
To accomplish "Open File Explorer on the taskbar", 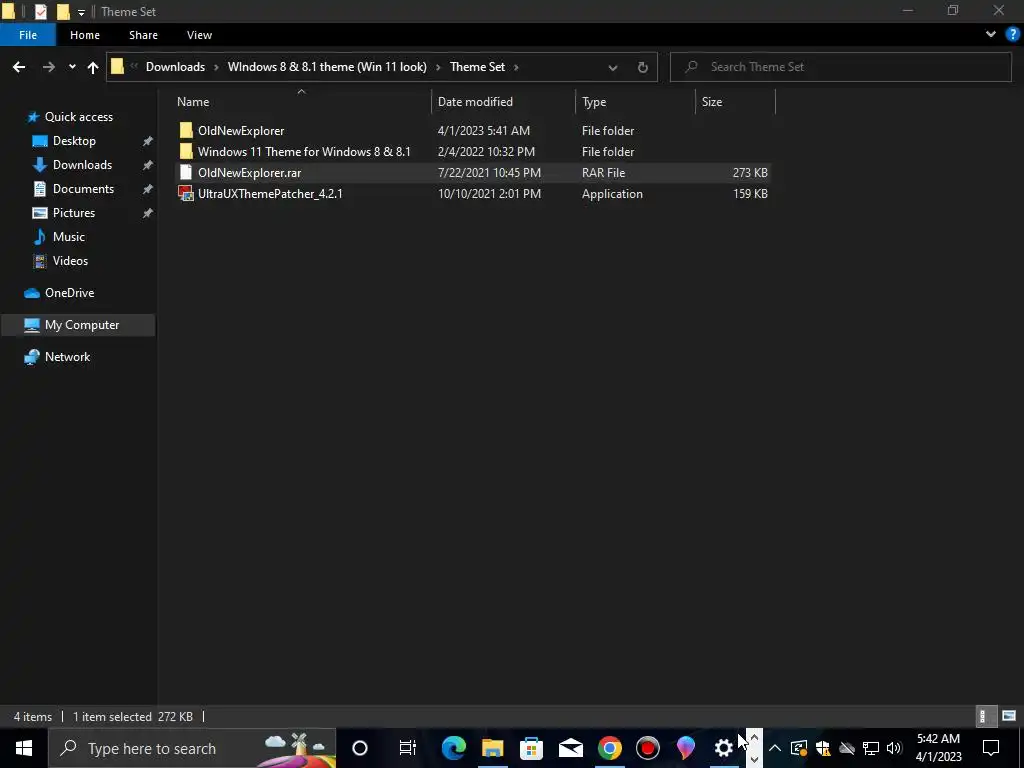I will (x=492, y=748).
